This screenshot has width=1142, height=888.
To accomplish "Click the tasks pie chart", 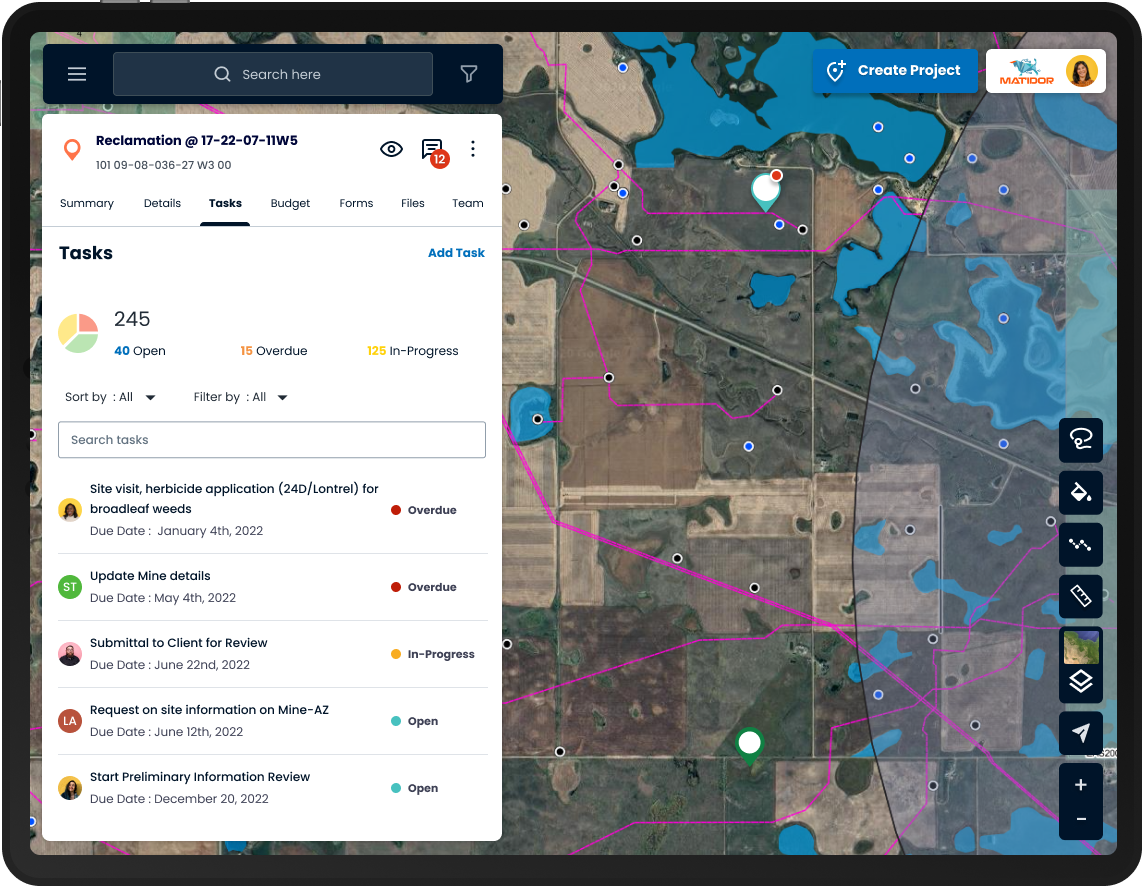I will (78, 333).
